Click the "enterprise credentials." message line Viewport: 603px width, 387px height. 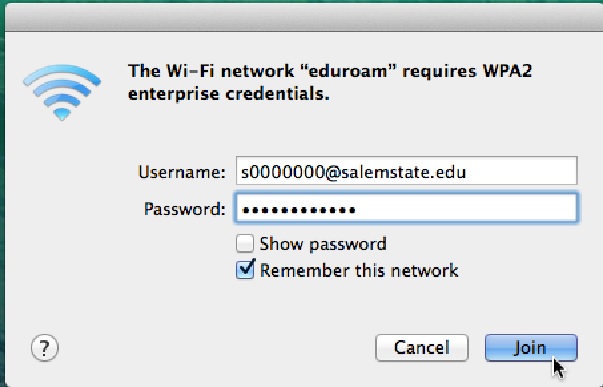pos(229,94)
